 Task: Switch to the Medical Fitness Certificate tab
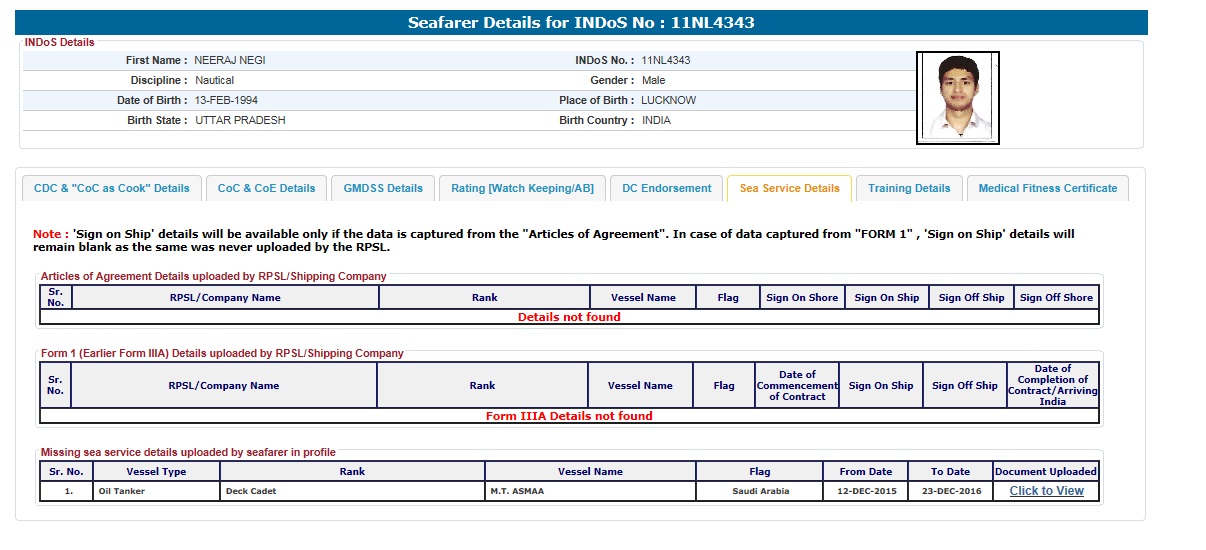[x=1047, y=188]
